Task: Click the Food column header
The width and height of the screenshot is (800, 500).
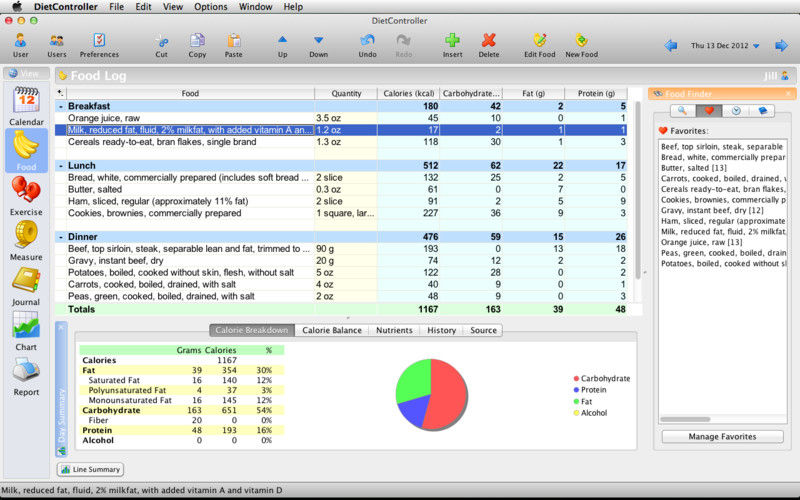Action: 190,93
